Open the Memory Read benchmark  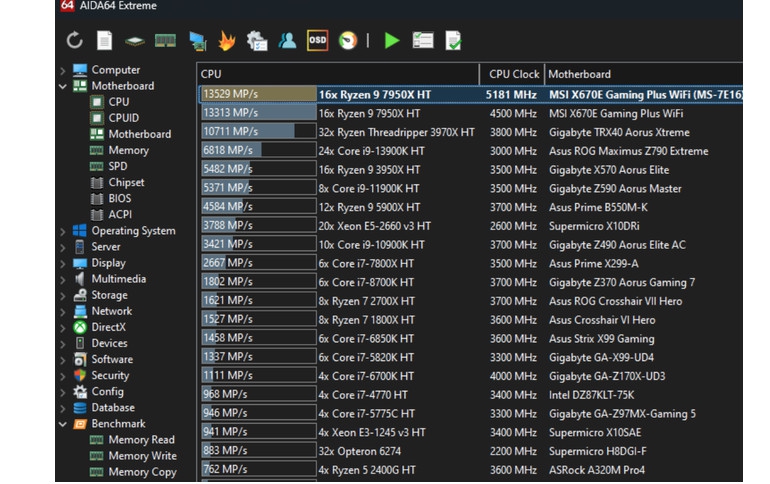pyautogui.click(x=141, y=440)
